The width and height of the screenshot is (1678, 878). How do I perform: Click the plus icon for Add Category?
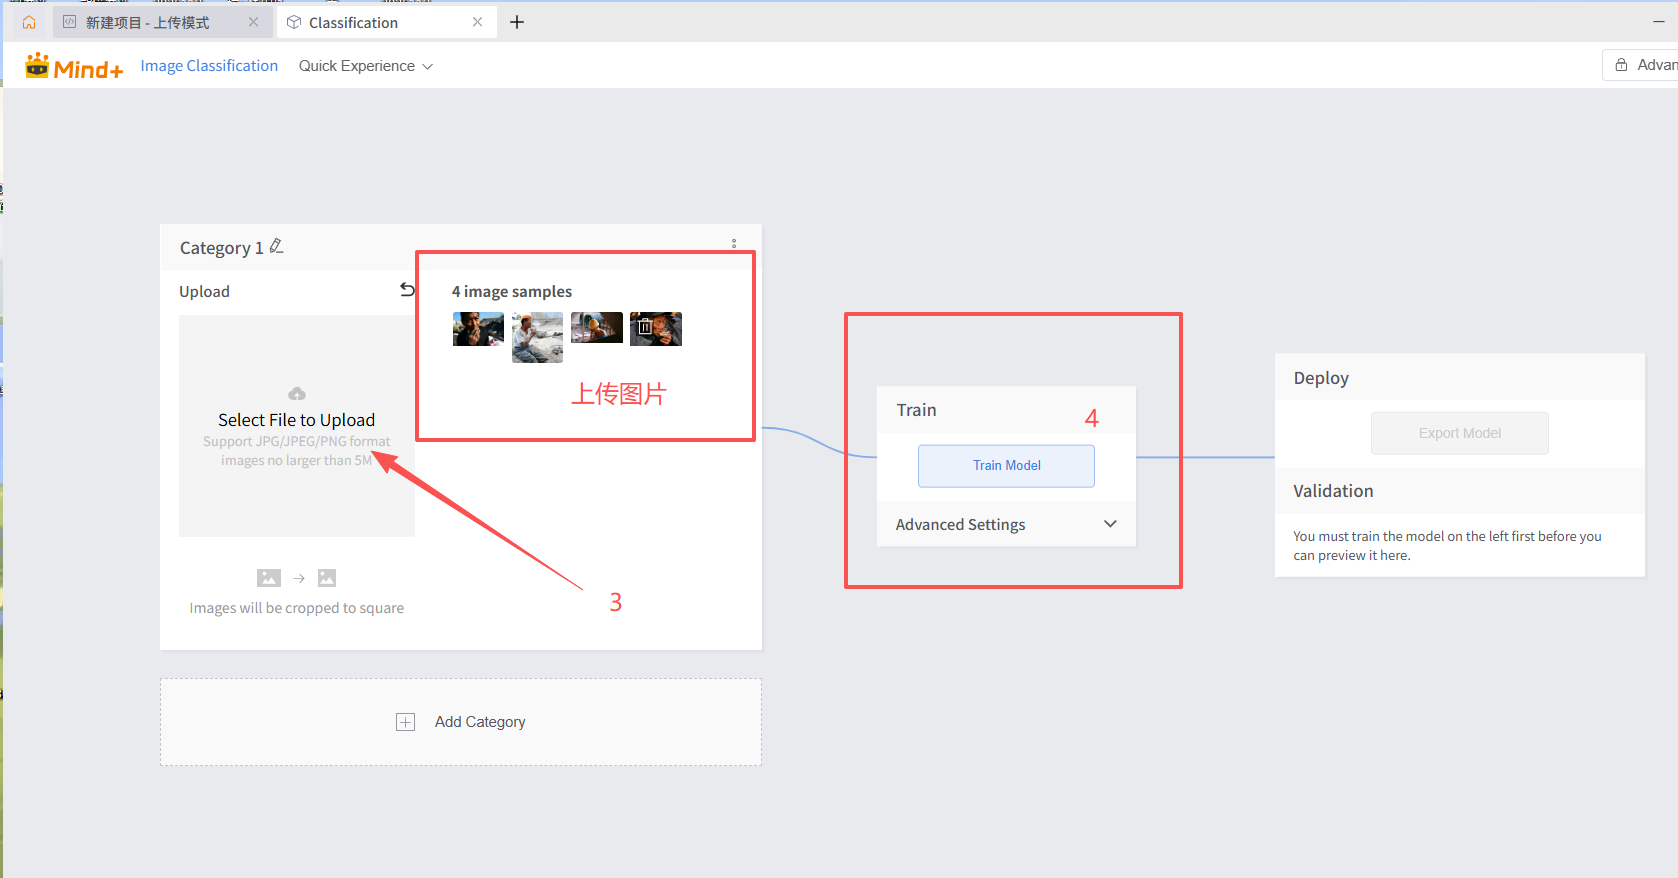click(405, 722)
